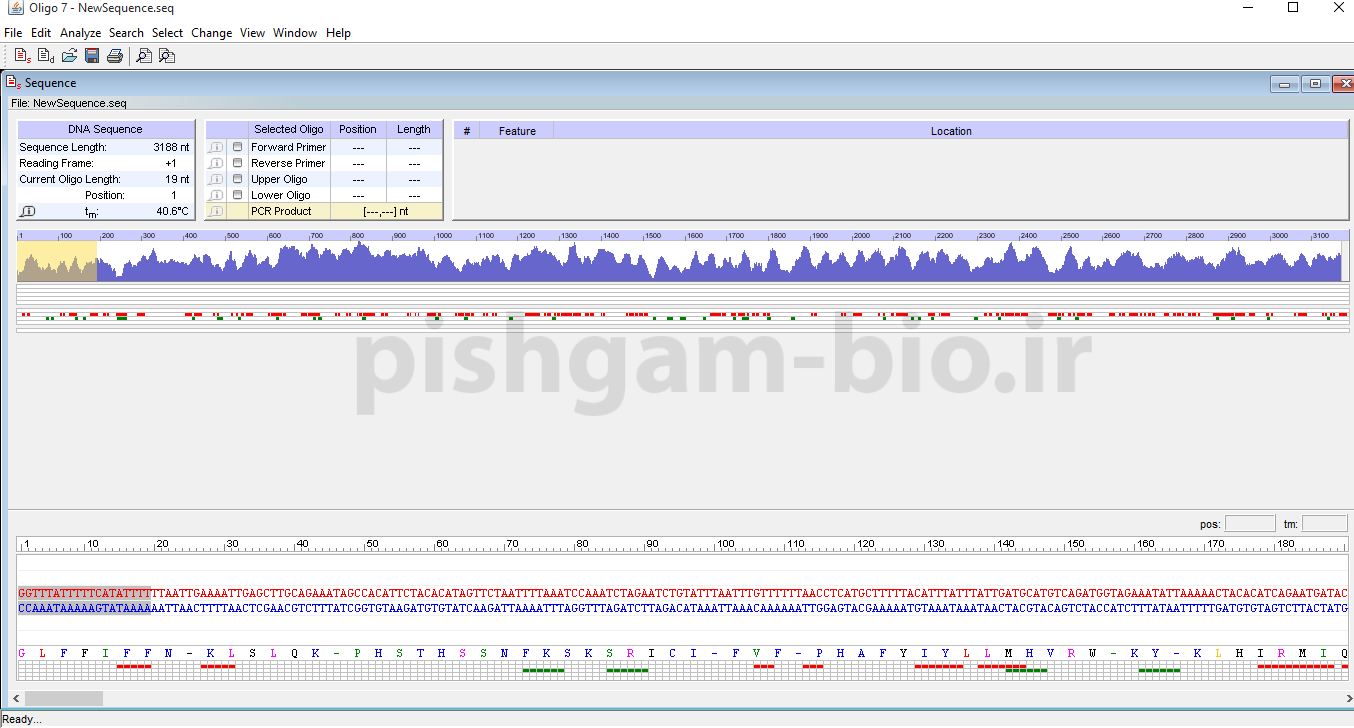Click the first magnifier search icon
Viewport: 1354px width, 728px height.
click(x=144, y=56)
